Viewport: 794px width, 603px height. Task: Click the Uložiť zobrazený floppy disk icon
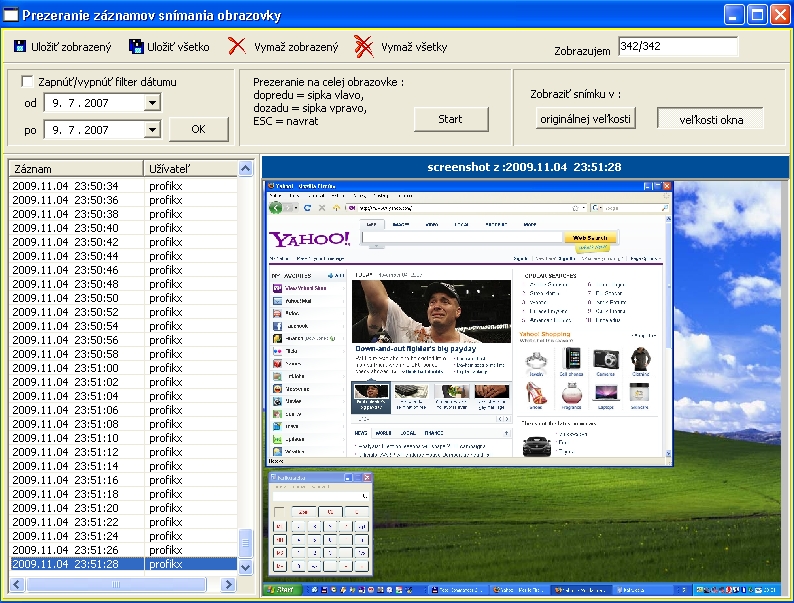21,46
